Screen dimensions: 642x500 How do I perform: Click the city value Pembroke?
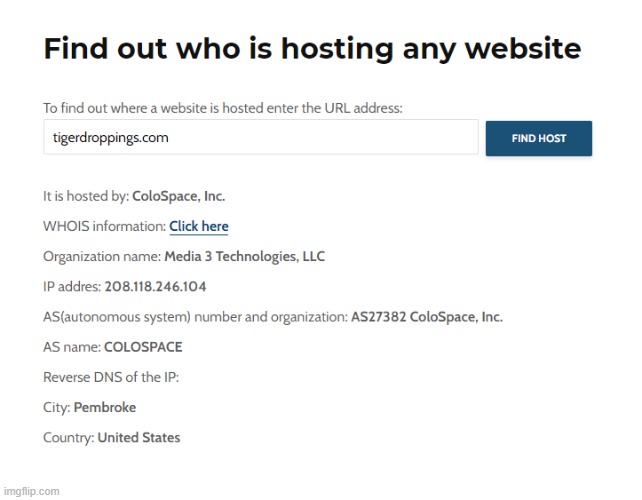(x=105, y=407)
